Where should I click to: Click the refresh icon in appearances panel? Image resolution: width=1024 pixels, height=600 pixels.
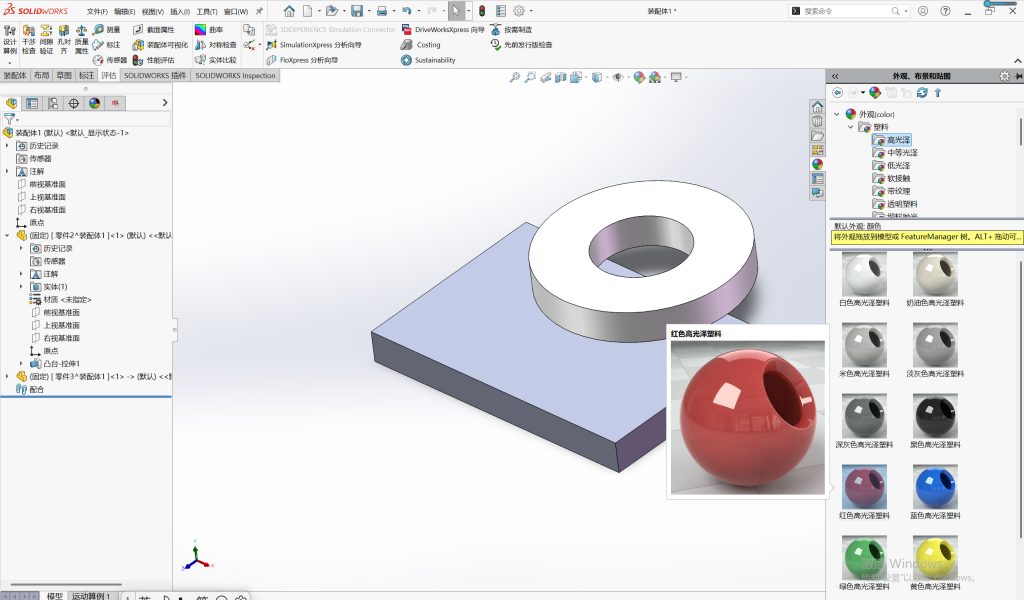(922, 93)
